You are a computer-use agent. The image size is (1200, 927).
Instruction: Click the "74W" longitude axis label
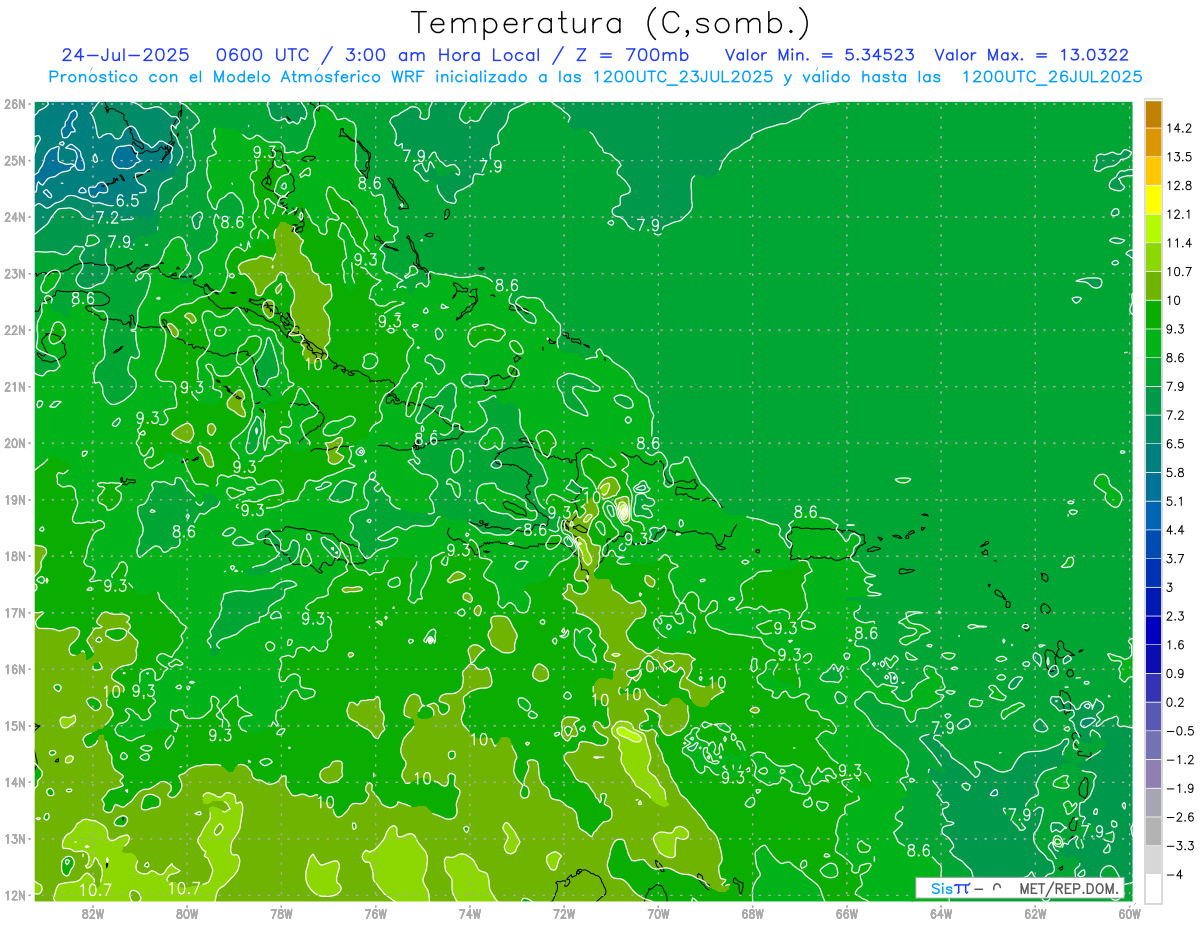[470, 913]
